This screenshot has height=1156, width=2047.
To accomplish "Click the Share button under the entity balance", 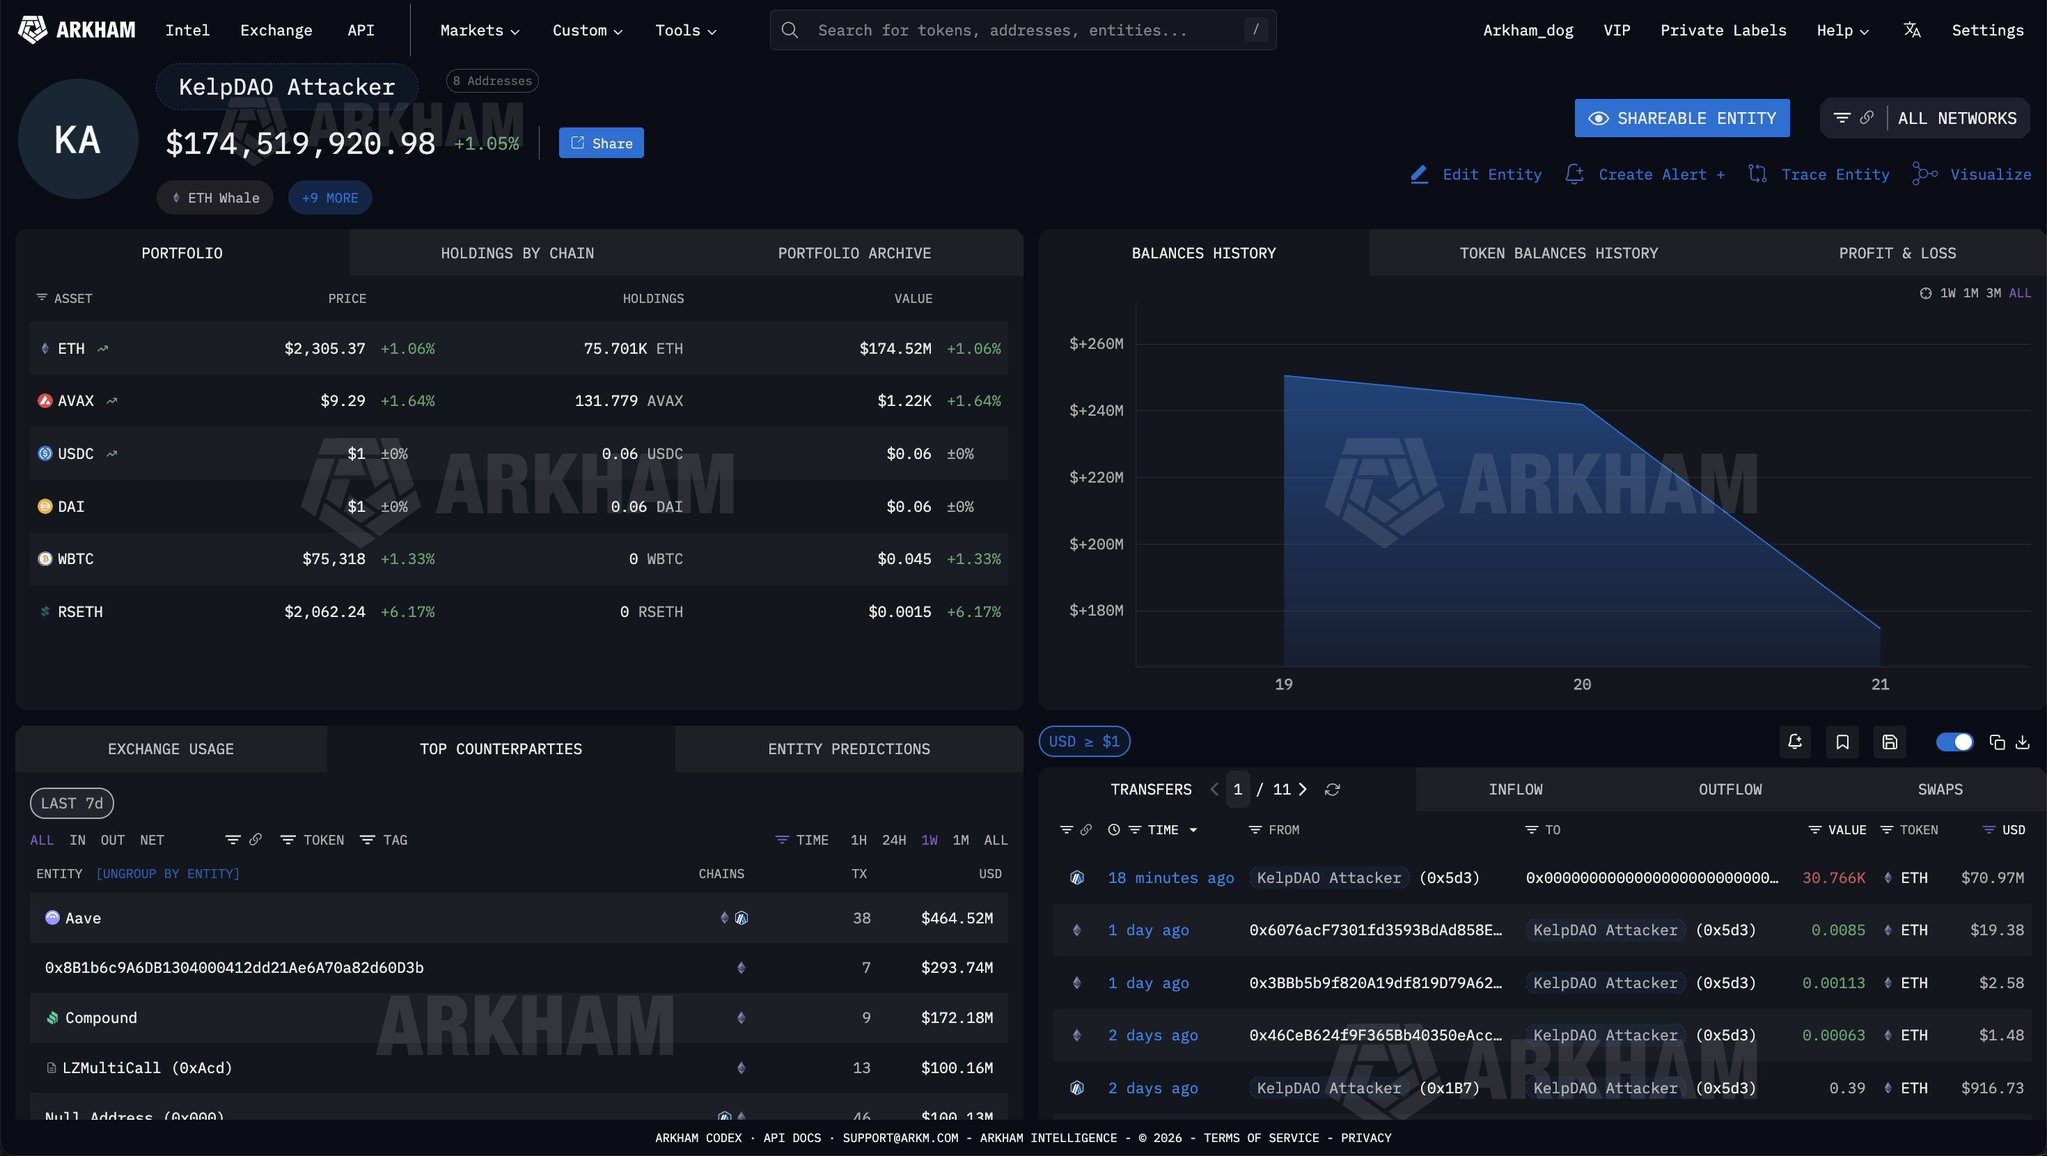I will click(600, 142).
